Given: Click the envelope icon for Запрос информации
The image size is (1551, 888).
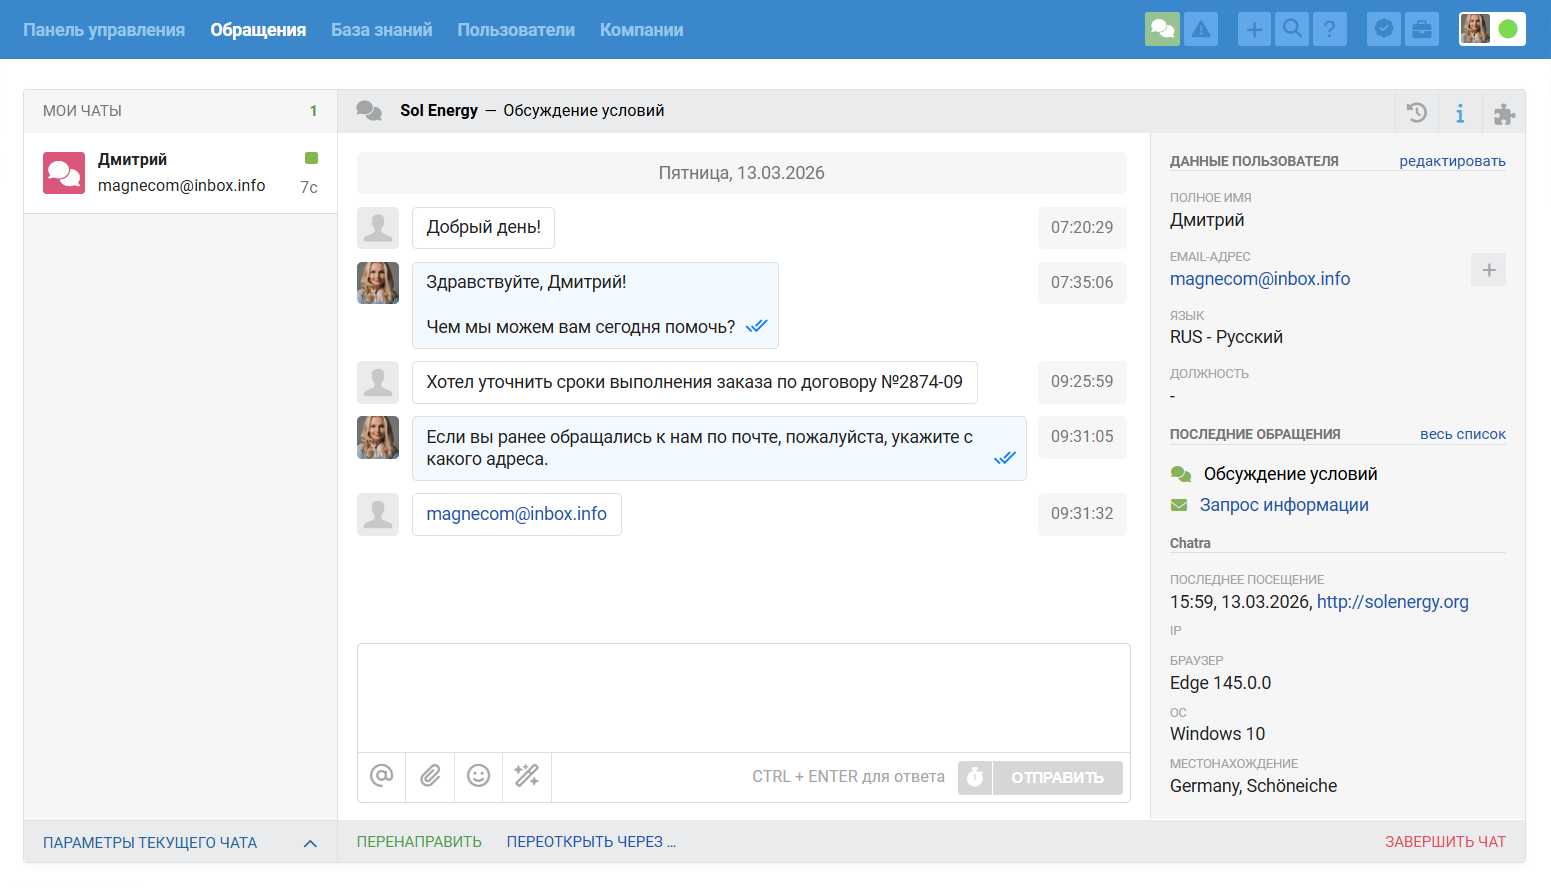Looking at the screenshot, I should [x=1179, y=505].
